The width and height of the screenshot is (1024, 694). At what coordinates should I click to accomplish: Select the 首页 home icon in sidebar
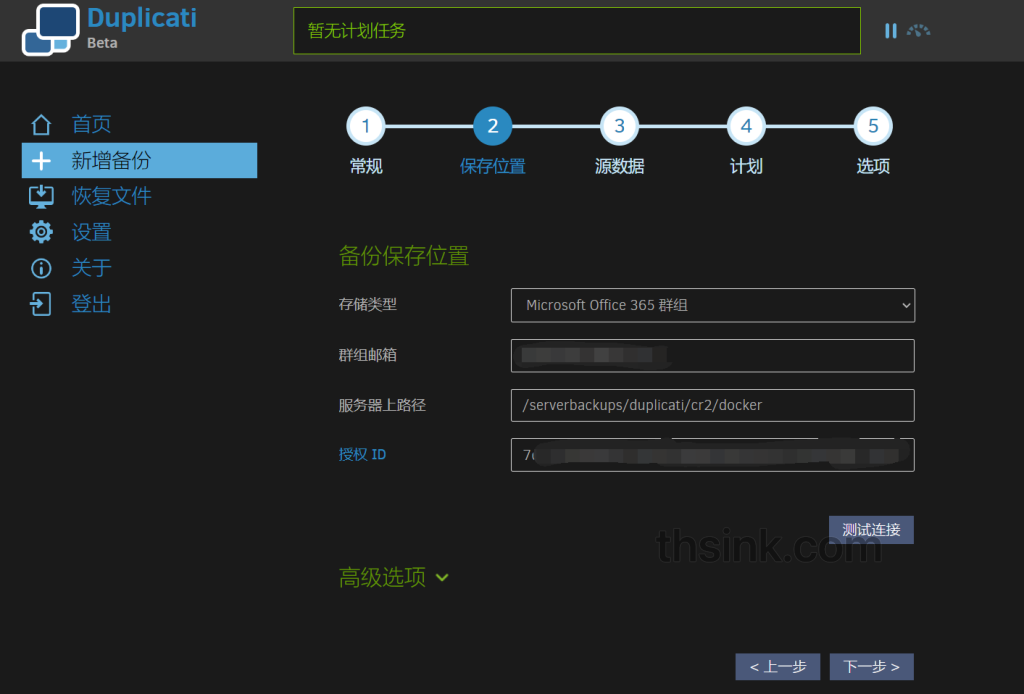coord(40,124)
